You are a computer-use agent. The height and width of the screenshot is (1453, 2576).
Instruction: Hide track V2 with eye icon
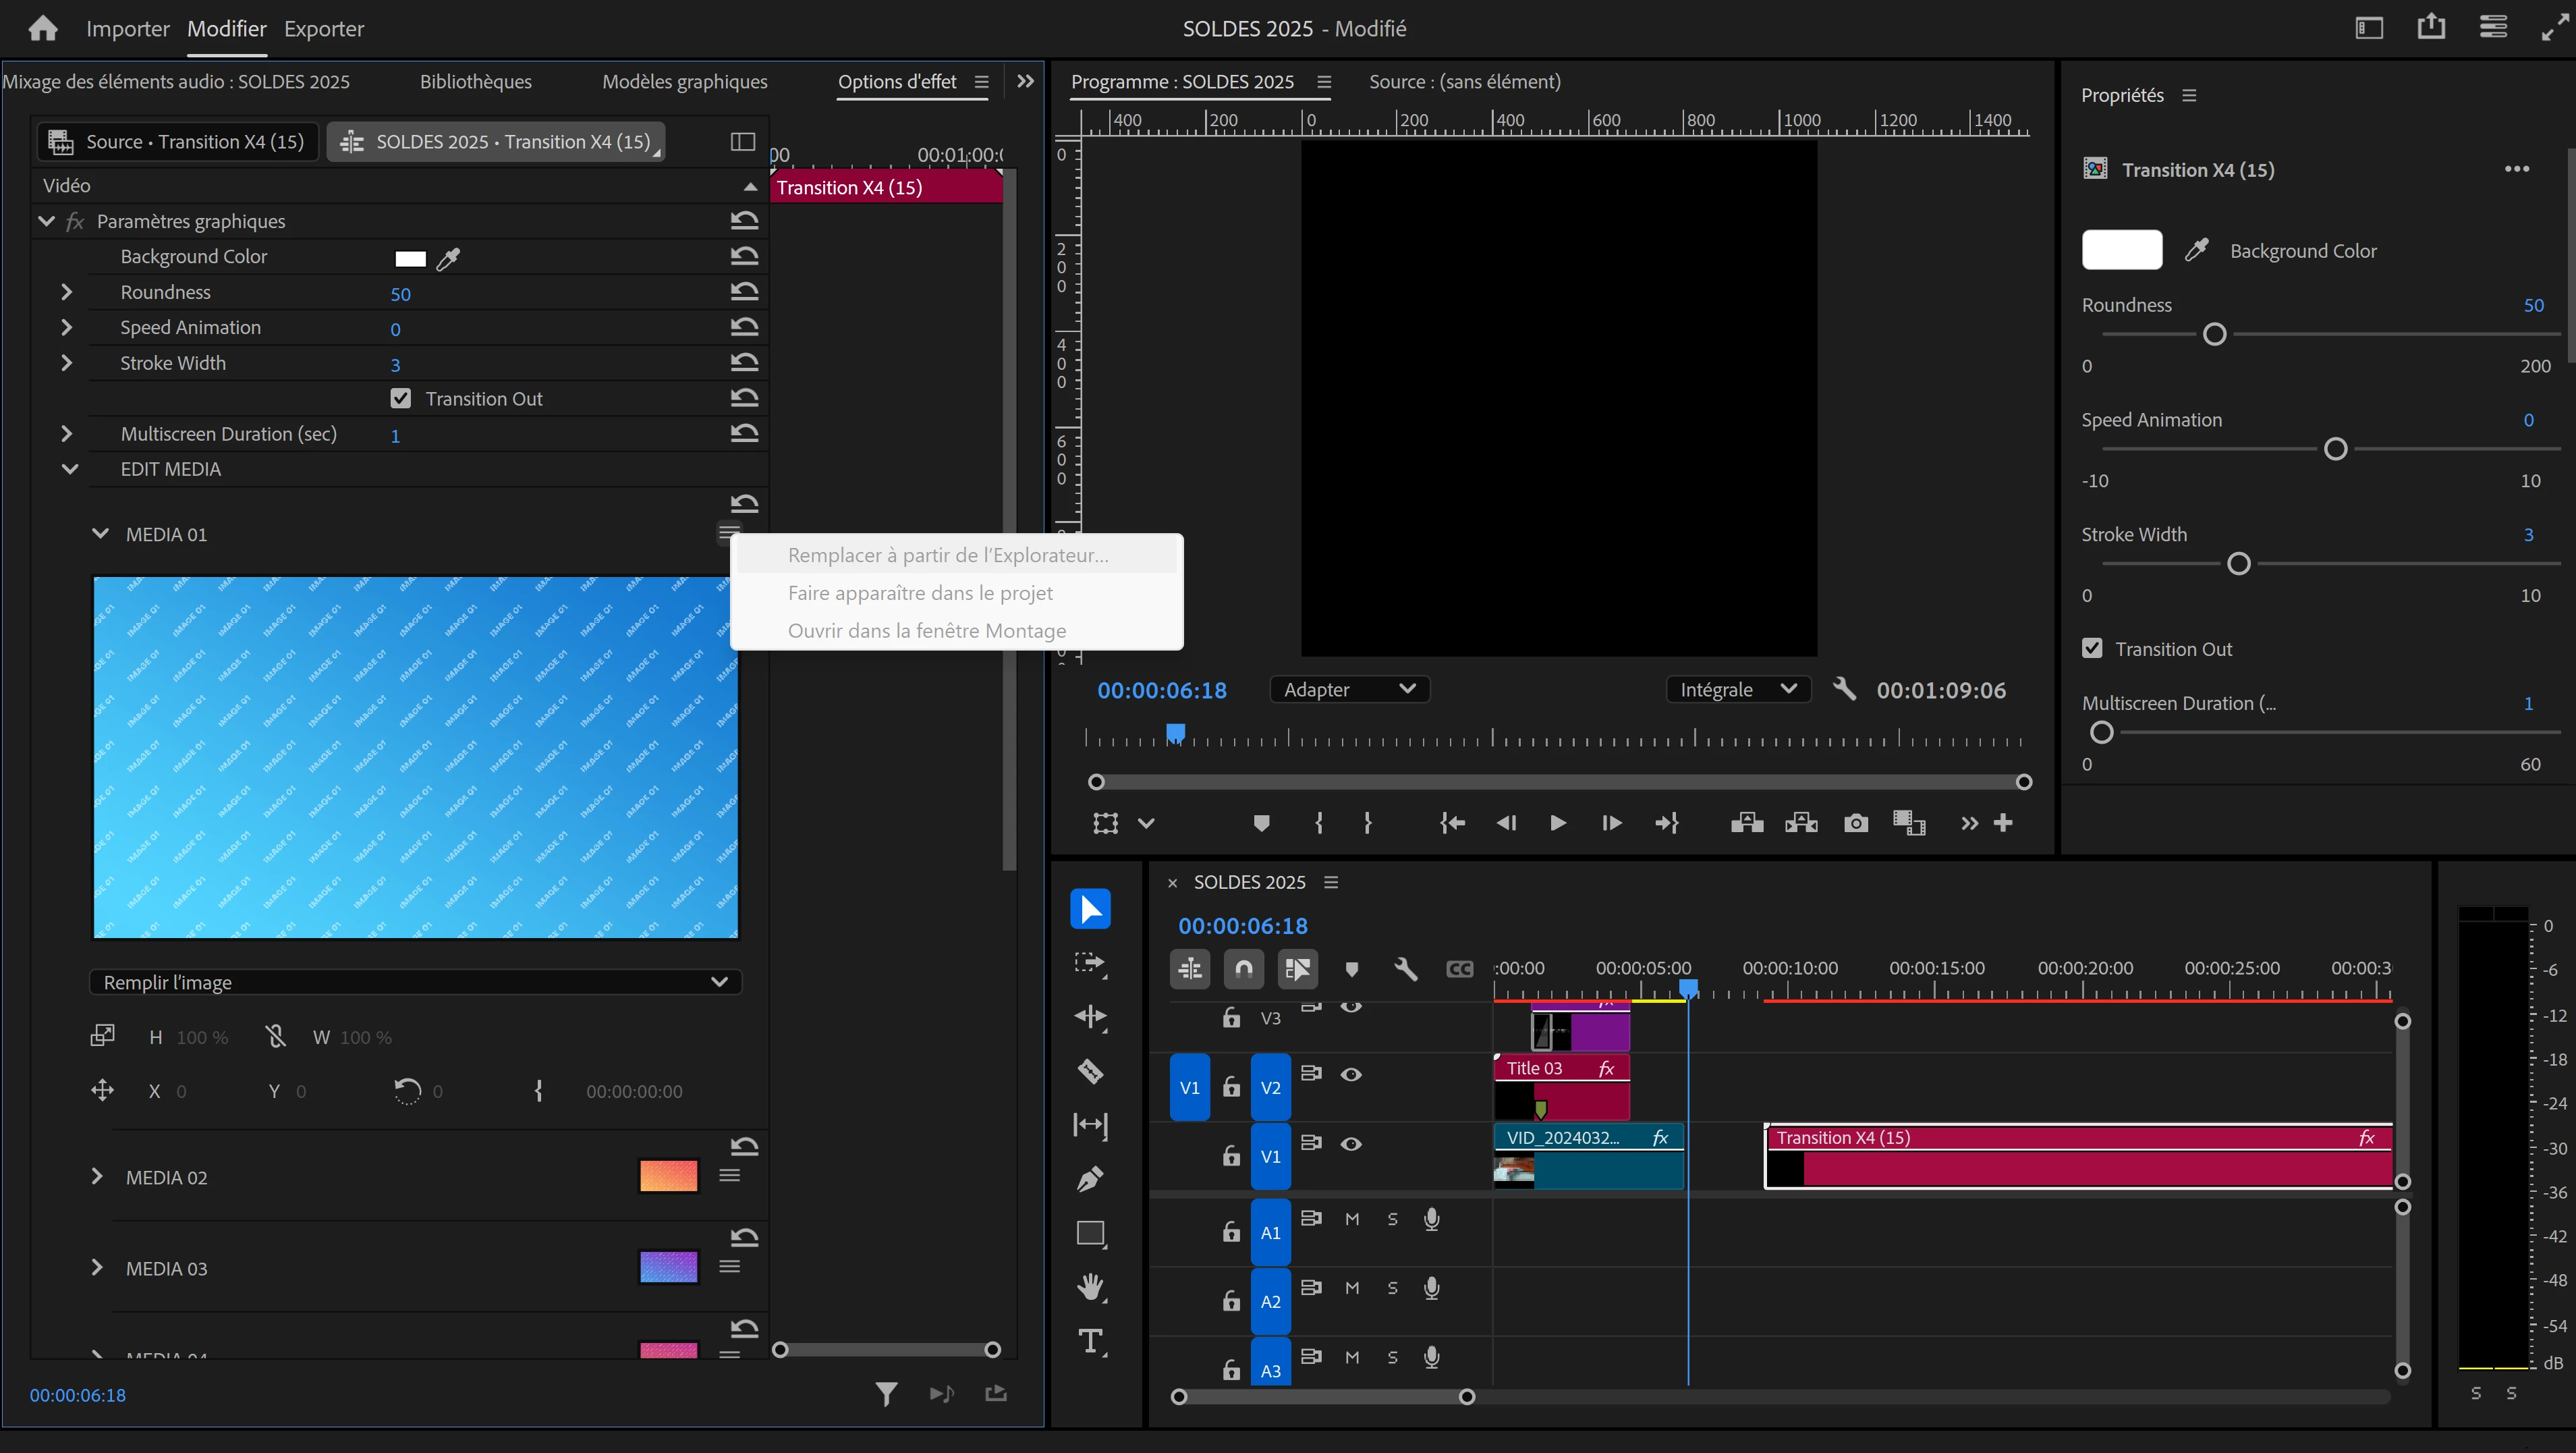(x=1350, y=1074)
